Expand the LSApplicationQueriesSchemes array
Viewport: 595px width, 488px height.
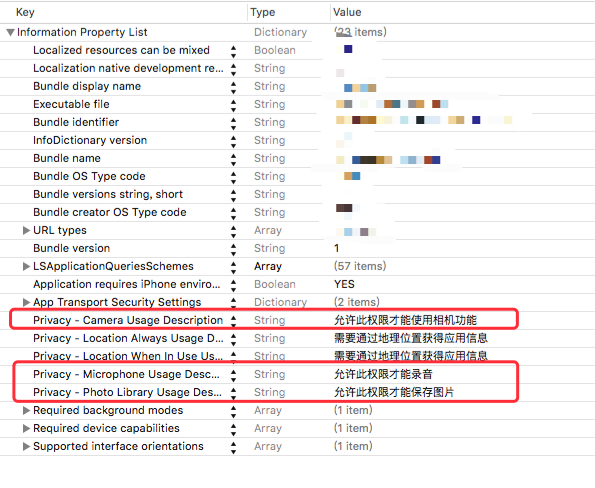[26, 266]
